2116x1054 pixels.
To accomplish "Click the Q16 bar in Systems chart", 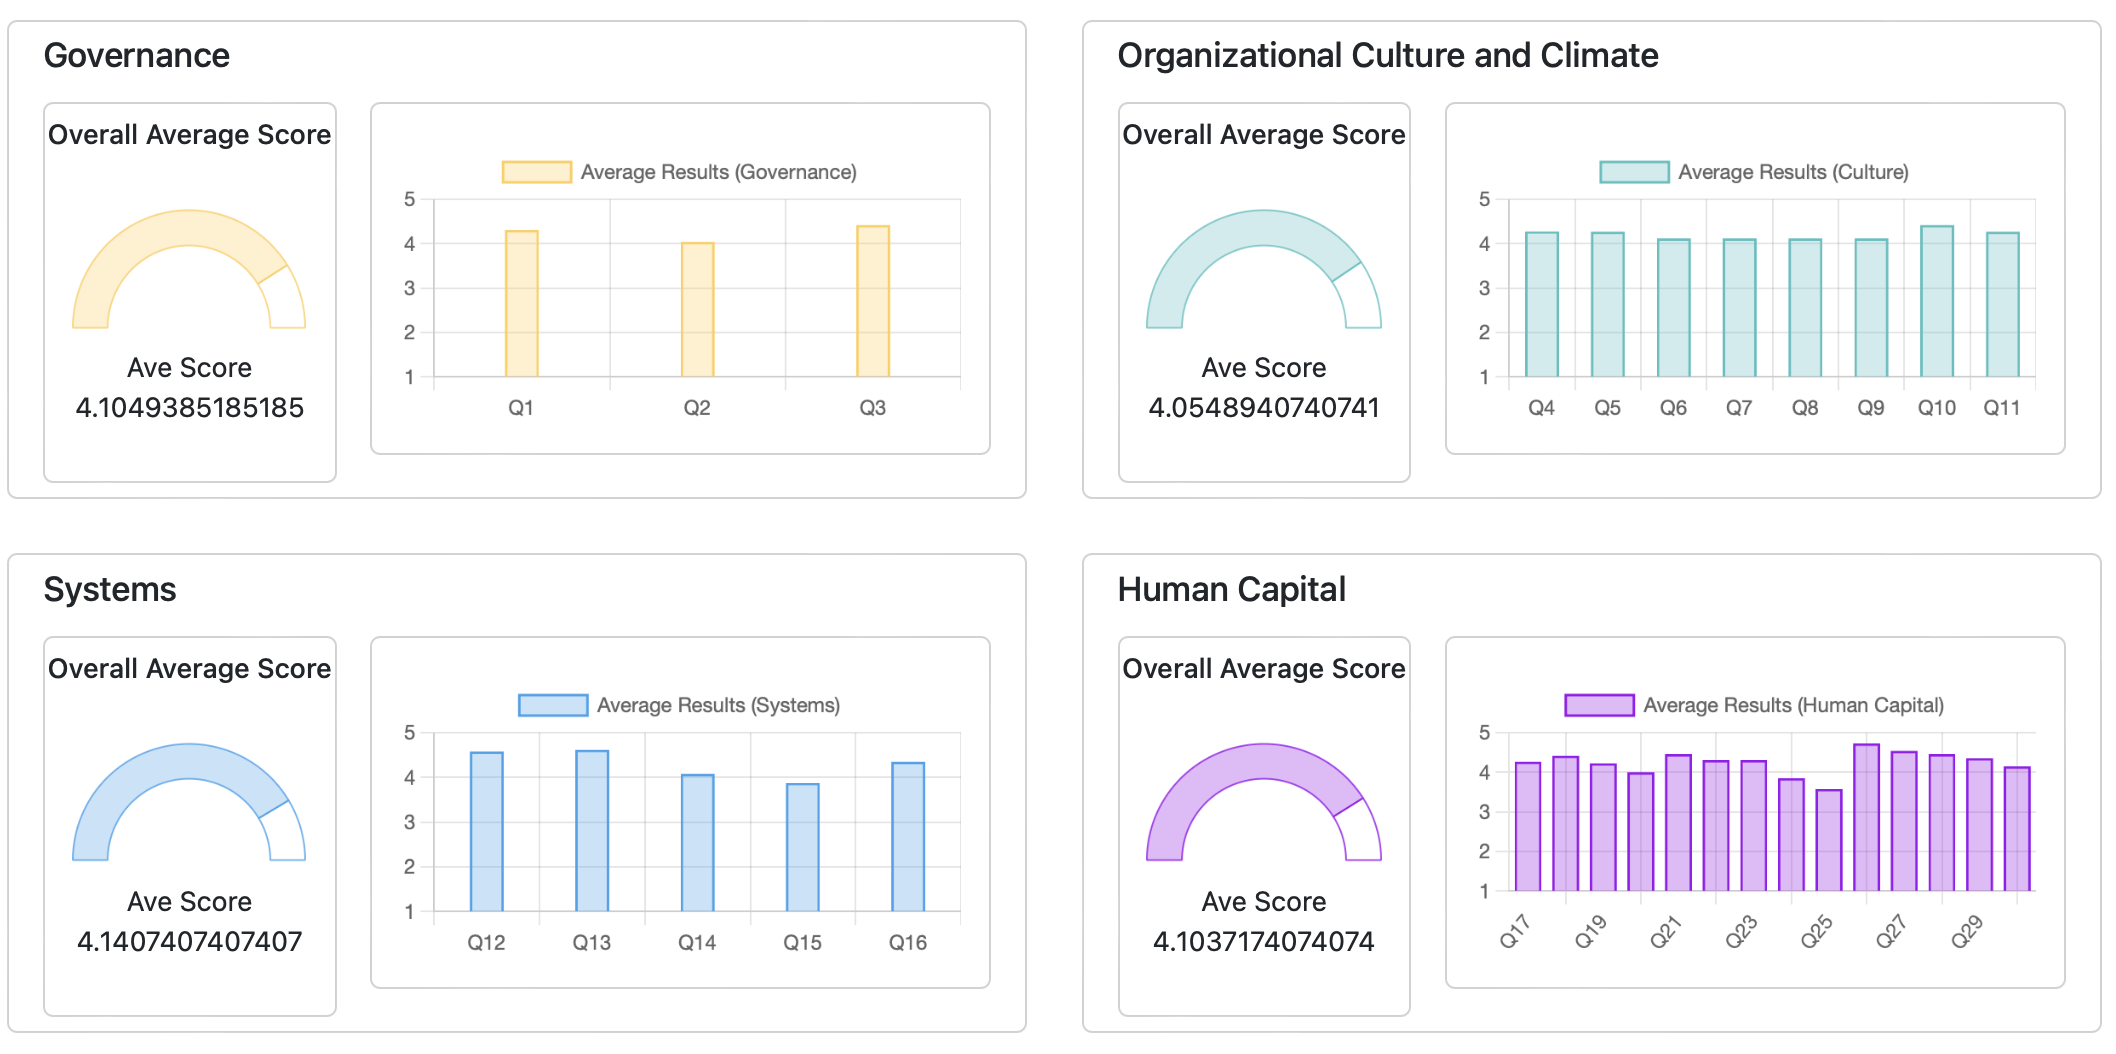I will pos(908,837).
